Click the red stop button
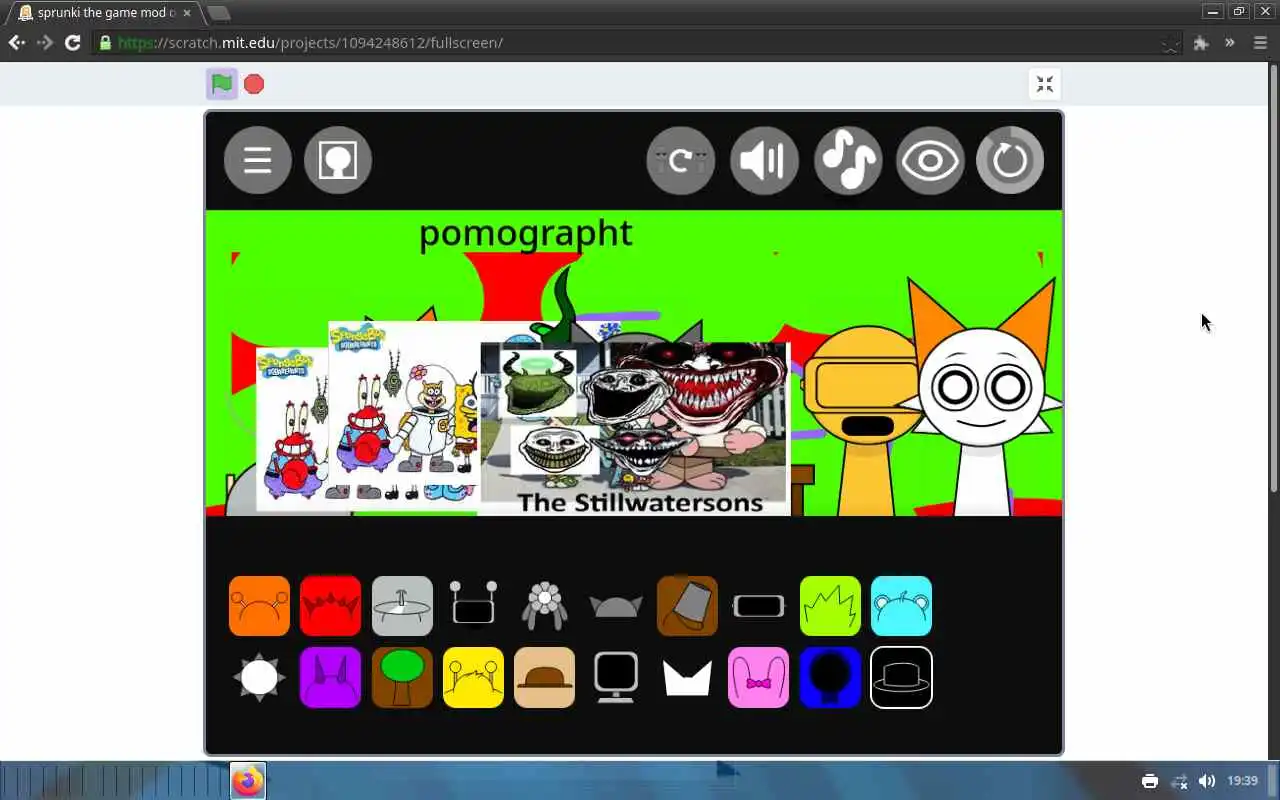The height and width of the screenshot is (800, 1280). pos(254,84)
